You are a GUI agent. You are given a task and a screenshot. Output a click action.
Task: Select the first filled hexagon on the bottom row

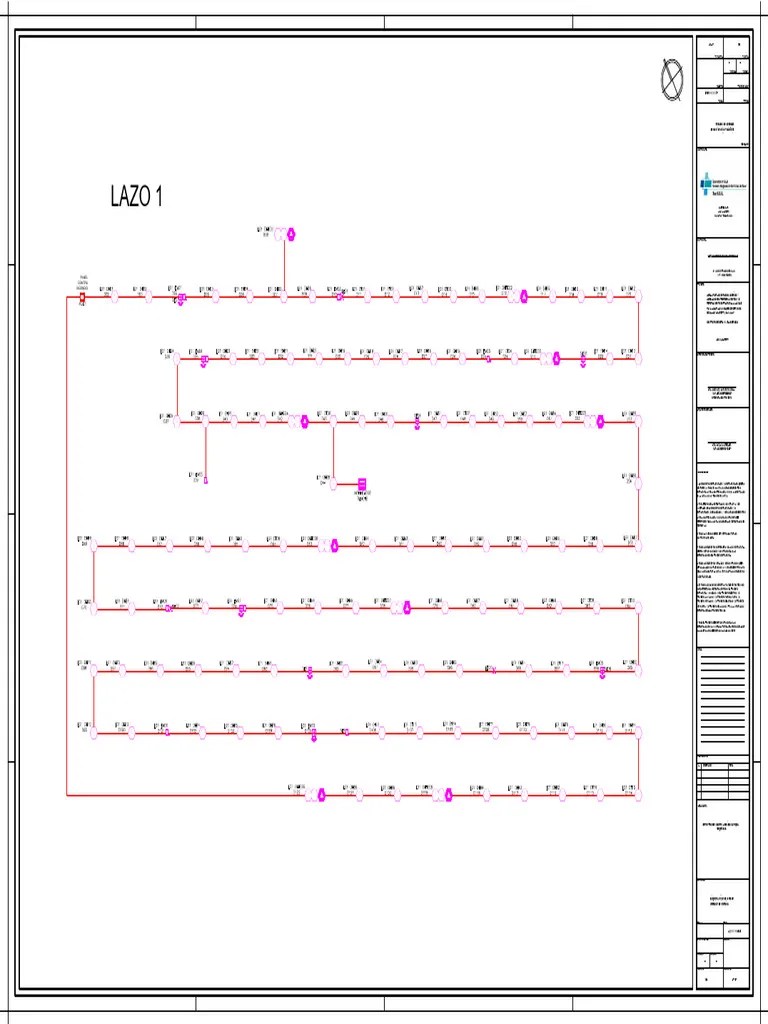(321, 795)
